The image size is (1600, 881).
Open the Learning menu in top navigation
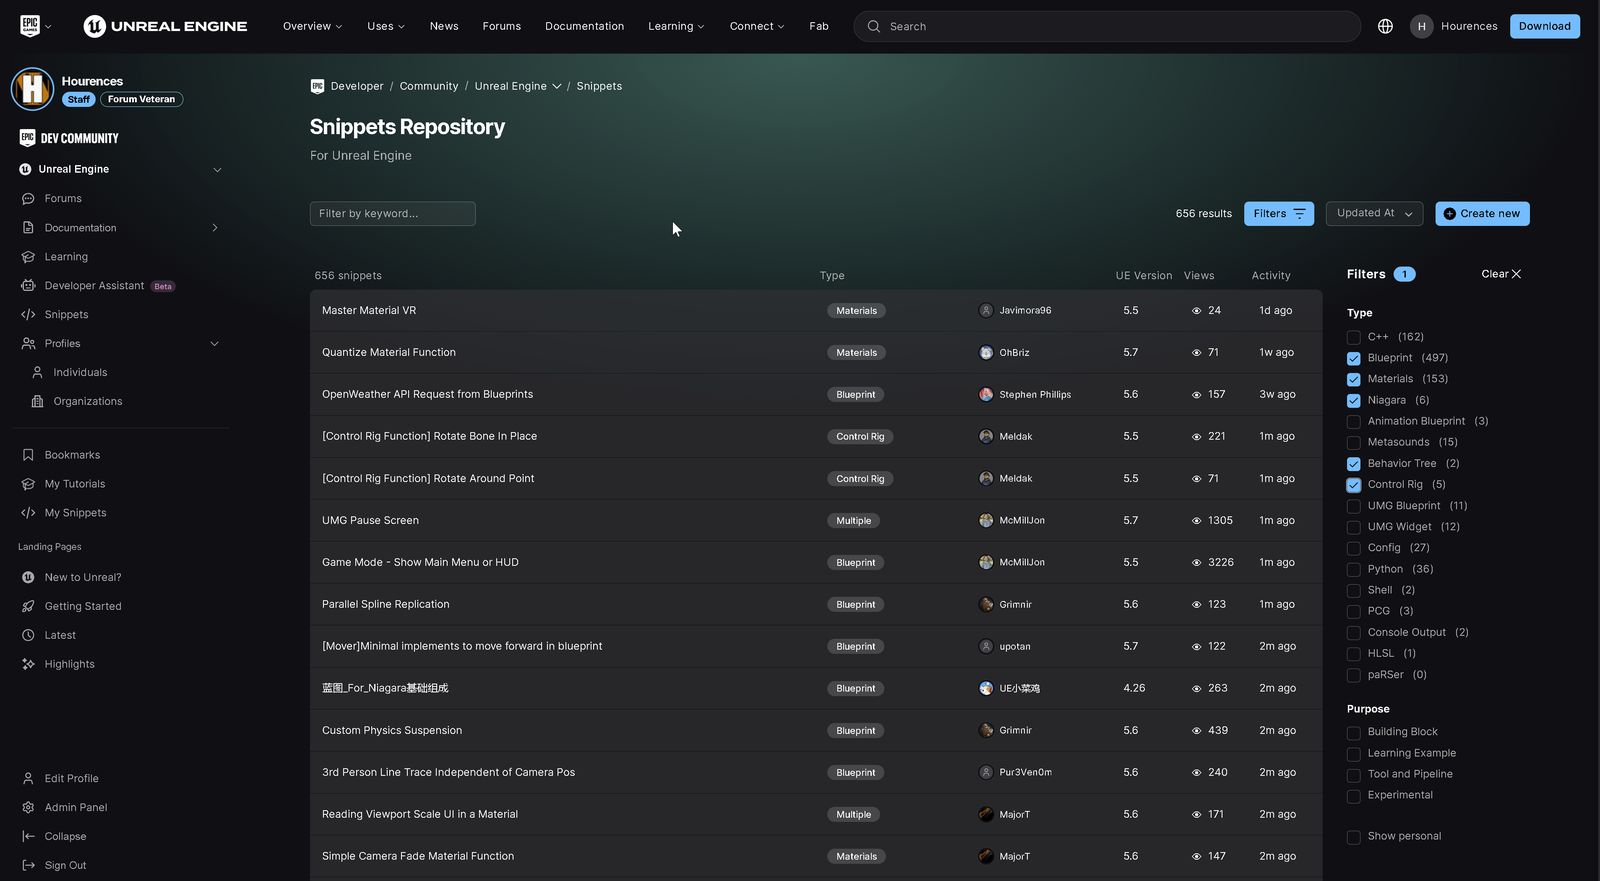(675, 26)
